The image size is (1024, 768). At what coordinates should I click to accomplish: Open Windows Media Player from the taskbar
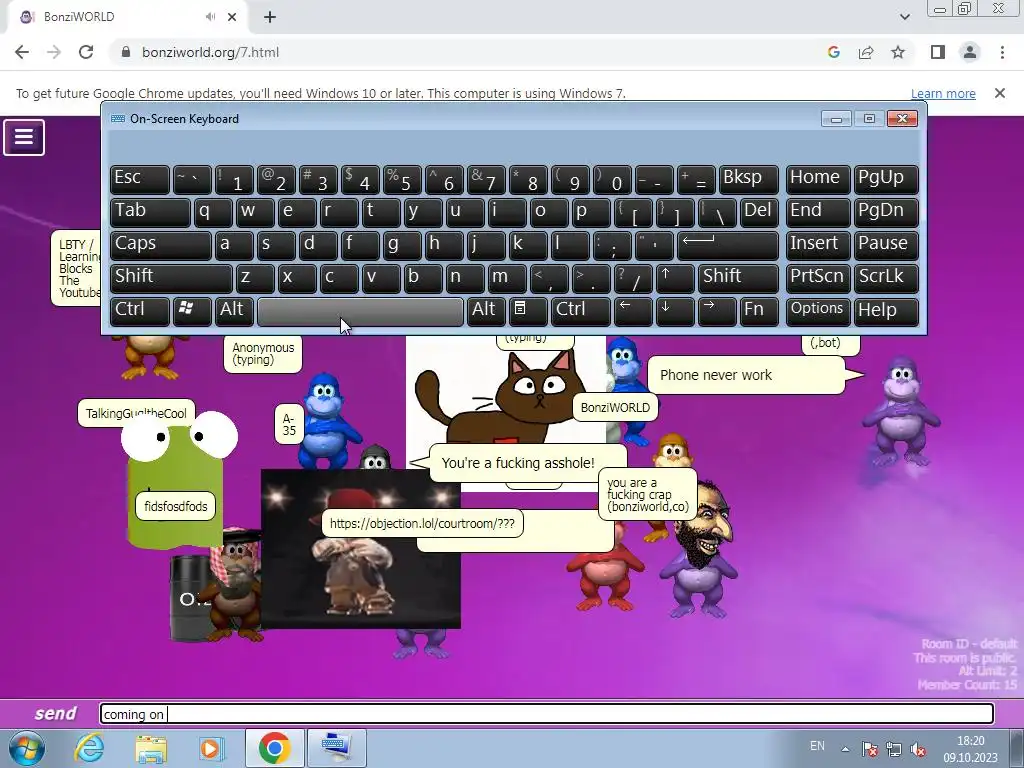coord(210,748)
